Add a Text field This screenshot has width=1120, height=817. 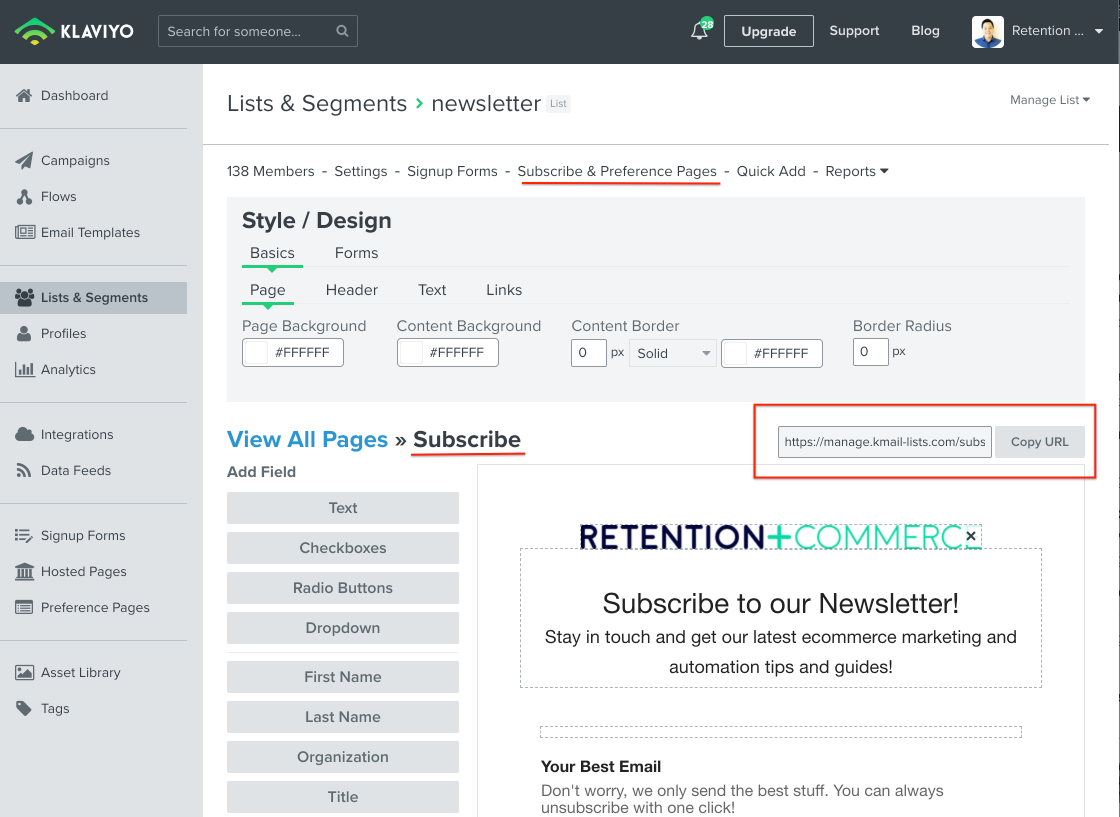(x=343, y=508)
